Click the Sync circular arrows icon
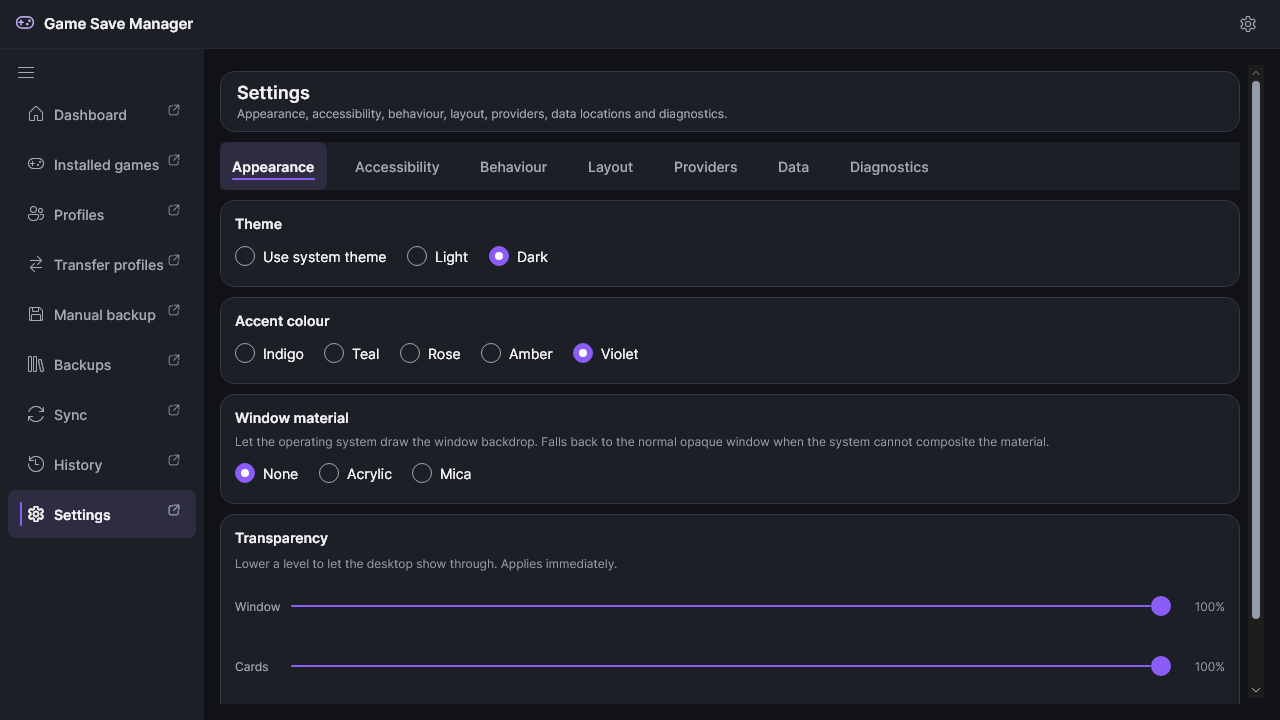The height and width of the screenshot is (720, 1280). click(36, 414)
